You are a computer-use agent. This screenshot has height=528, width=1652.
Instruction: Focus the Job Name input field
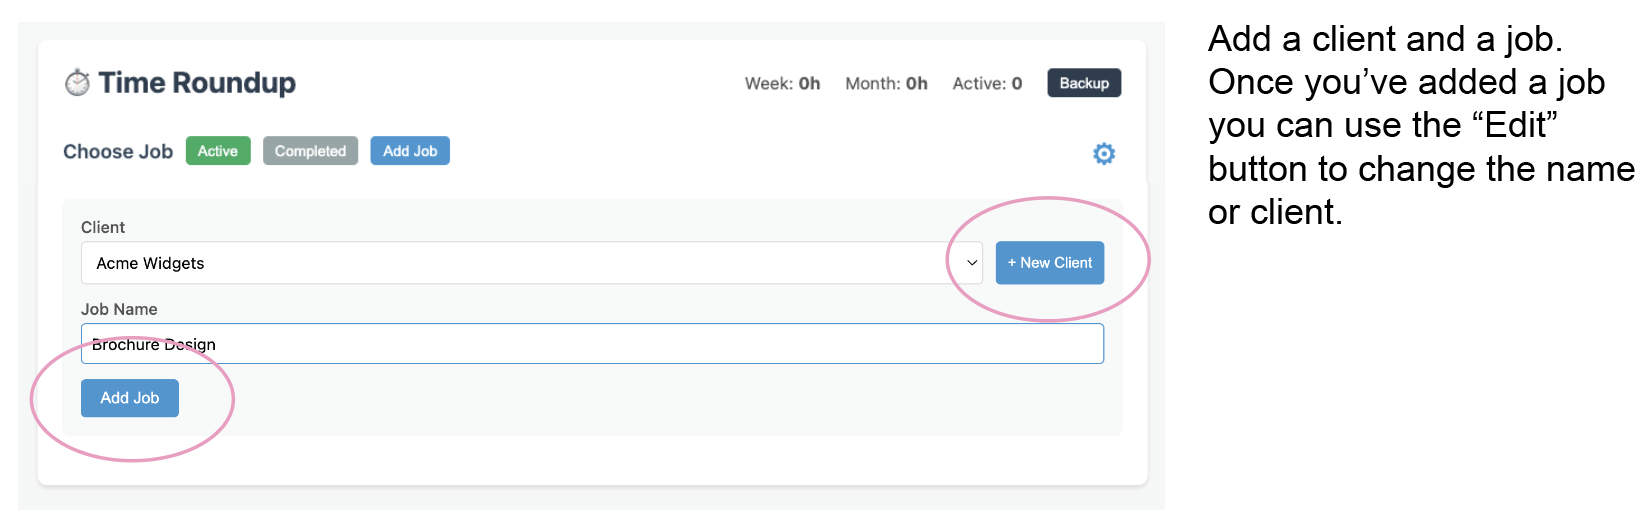[592, 344]
